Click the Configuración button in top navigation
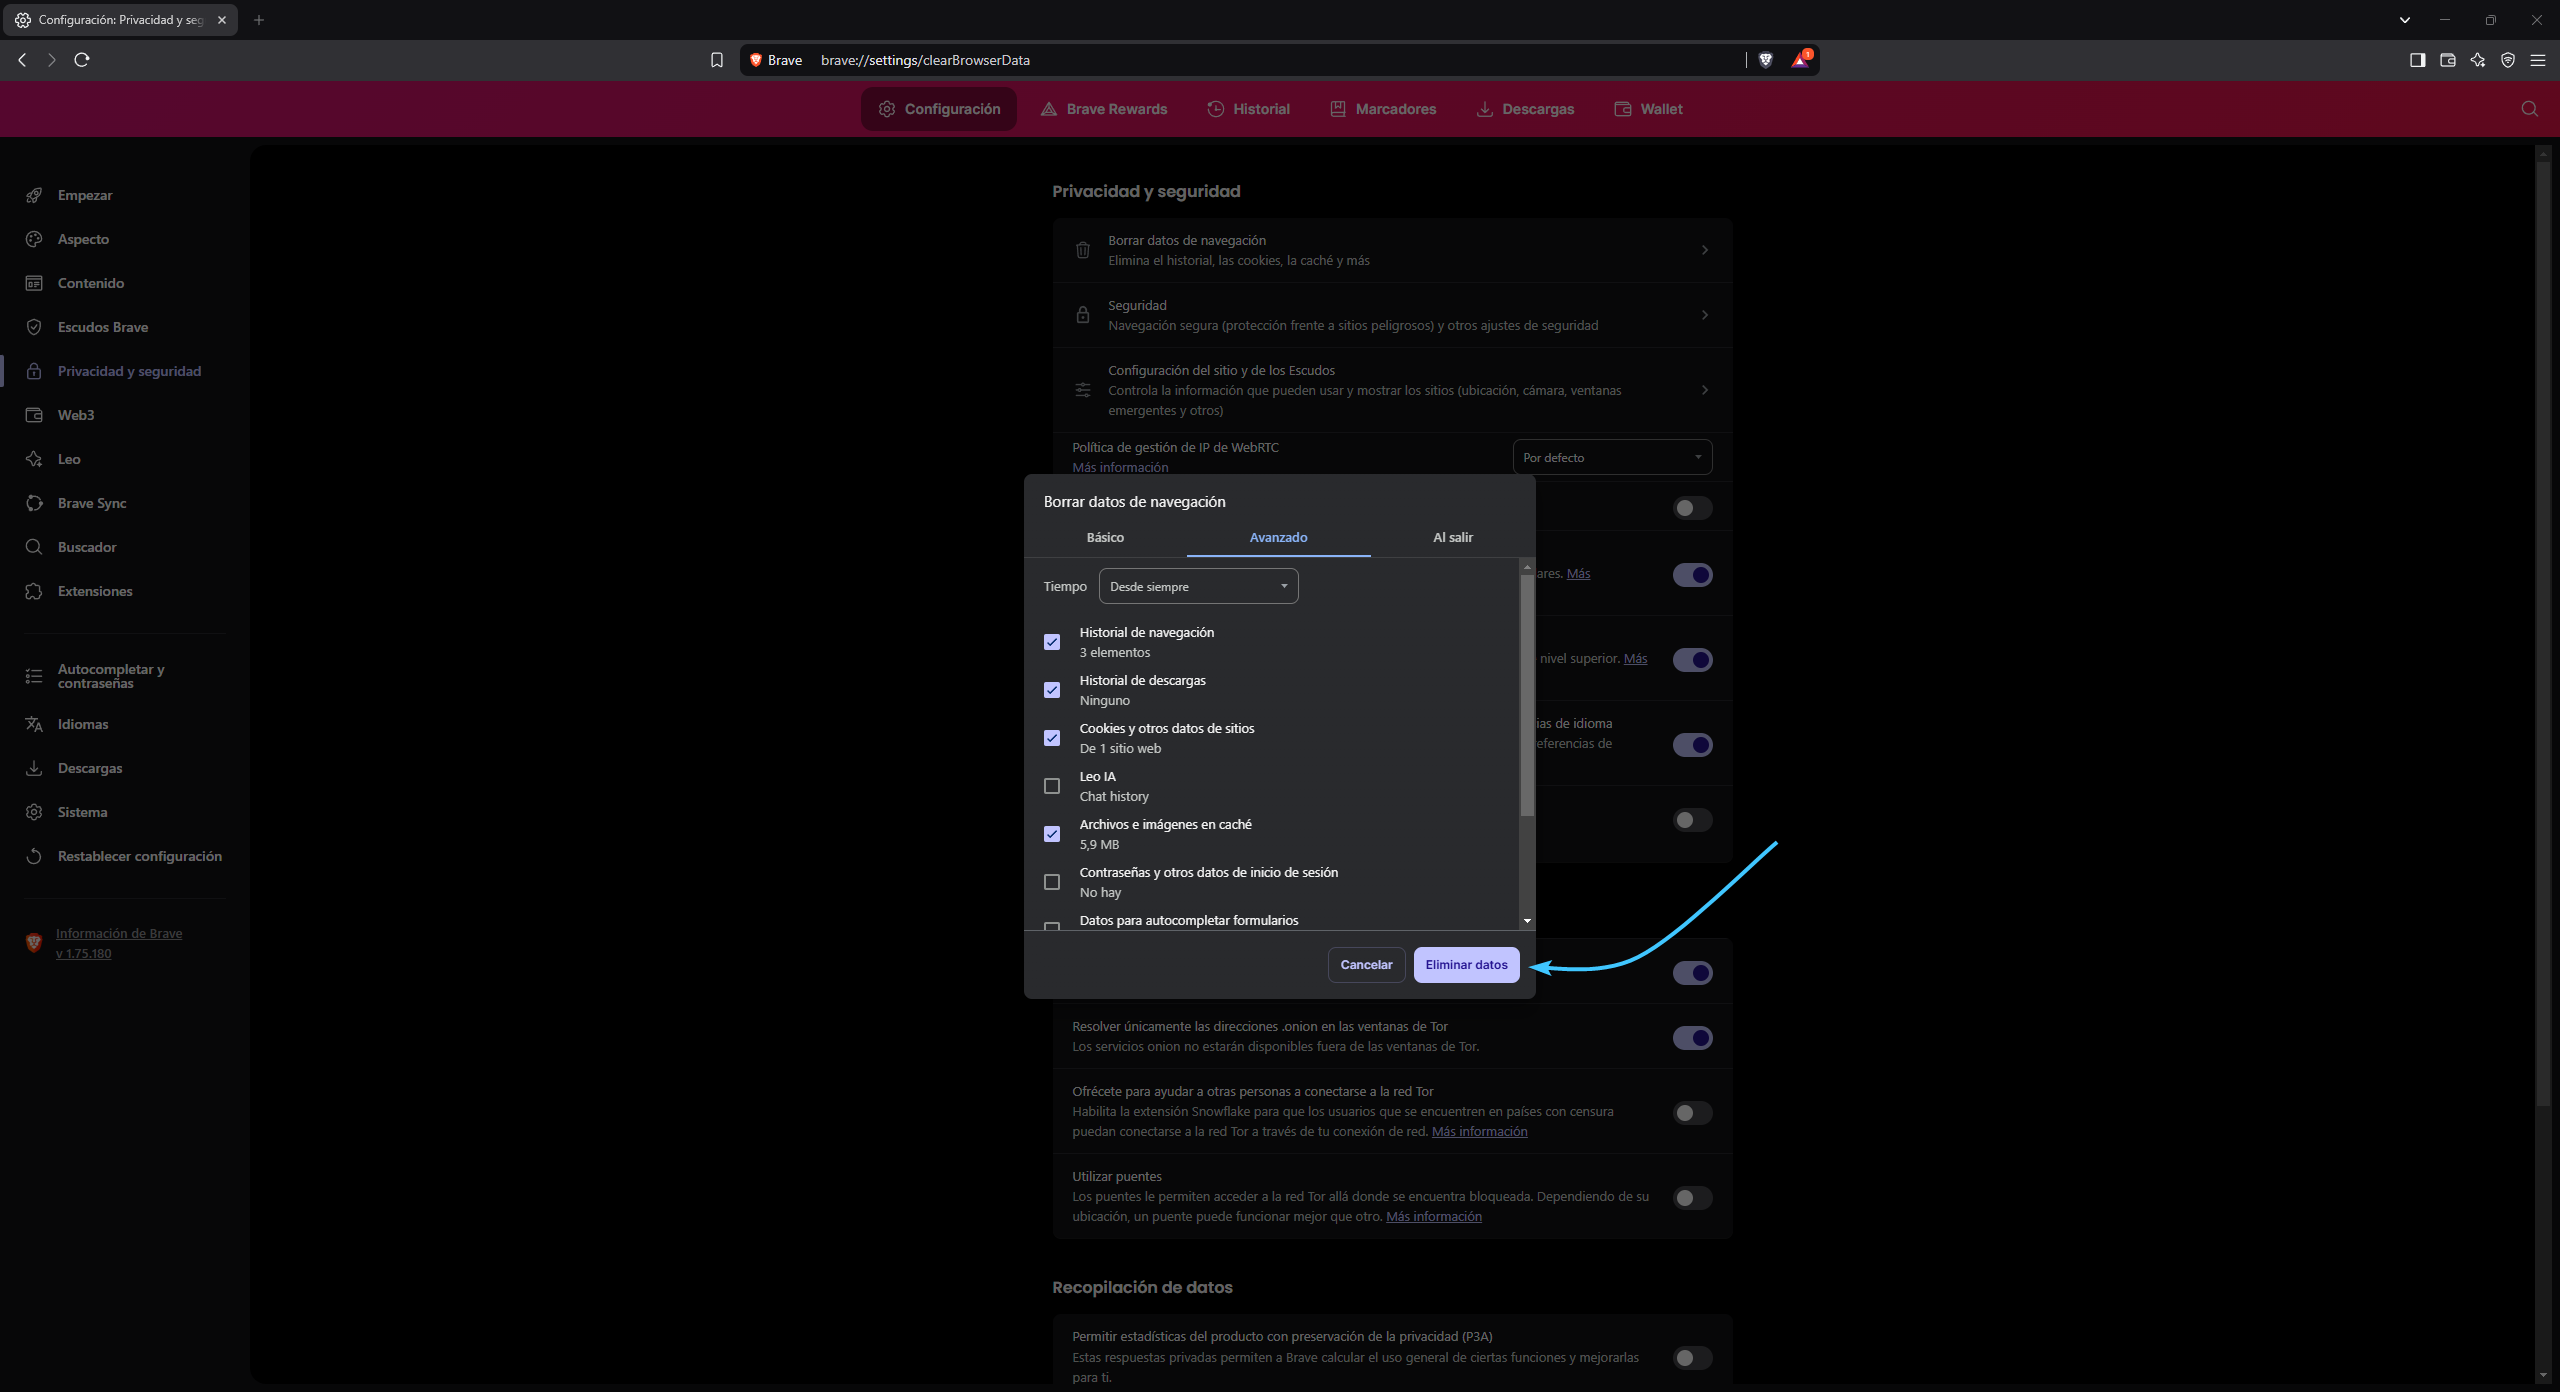This screenshot has height=1392, width=2560. (939, 109)
